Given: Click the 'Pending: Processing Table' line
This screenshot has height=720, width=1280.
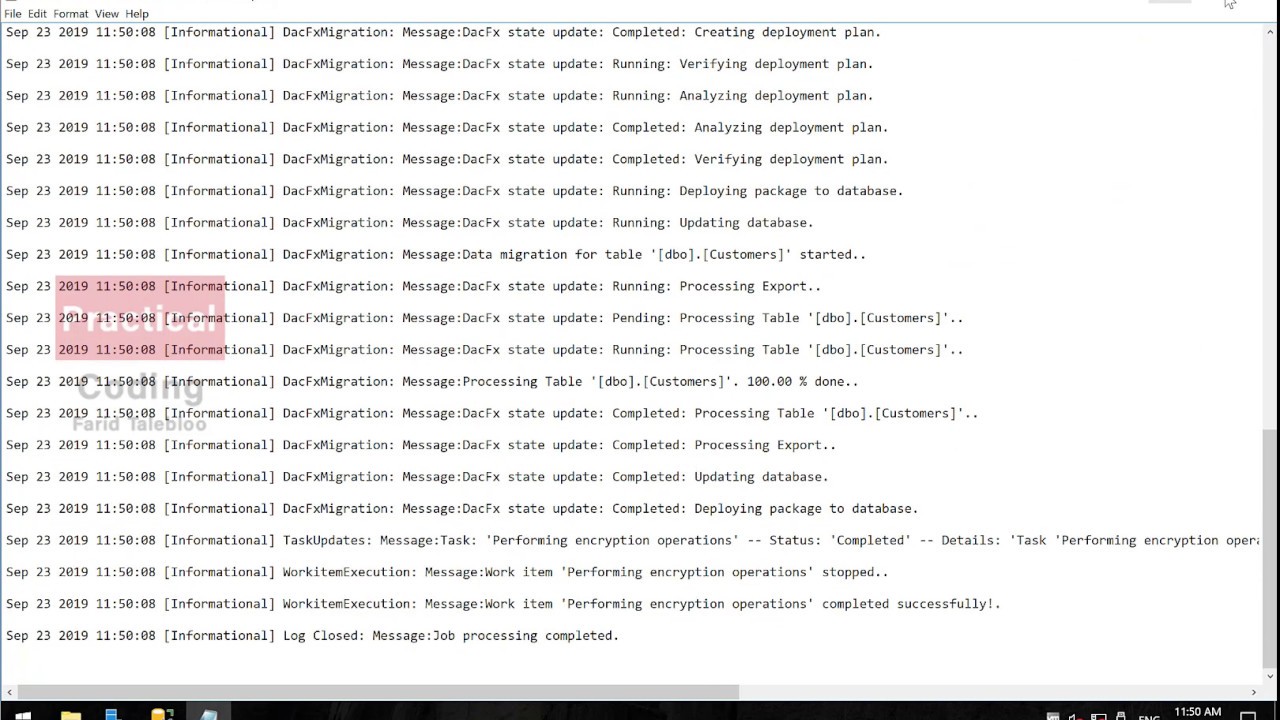Looking at the screenshot, I should pos(485,318).
